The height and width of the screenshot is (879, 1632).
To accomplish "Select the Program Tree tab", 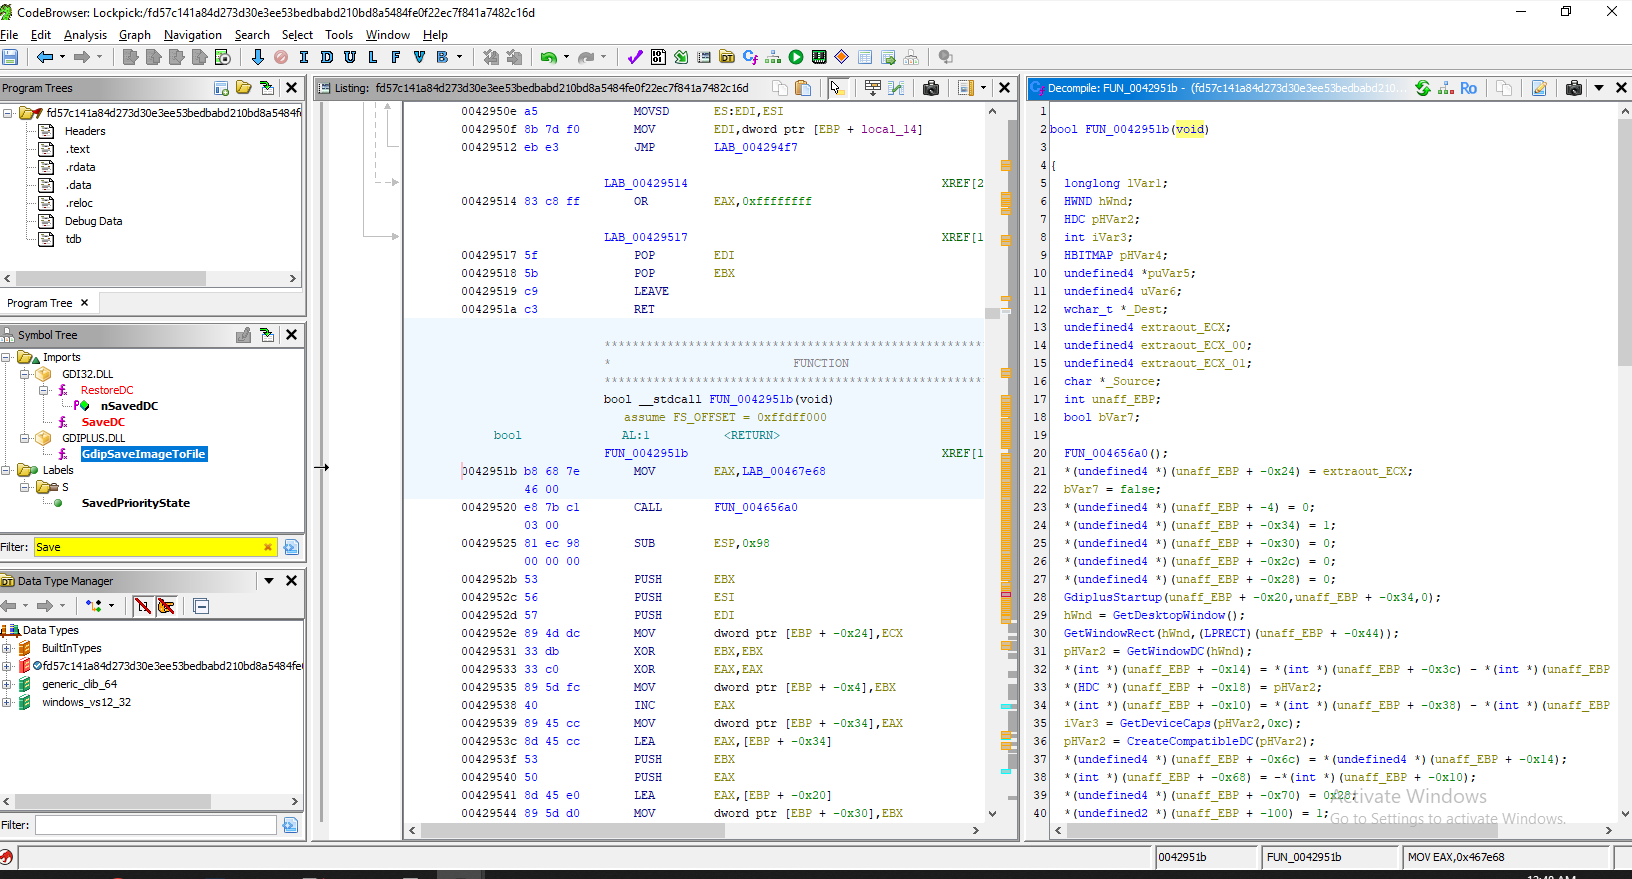I will 40,303.
